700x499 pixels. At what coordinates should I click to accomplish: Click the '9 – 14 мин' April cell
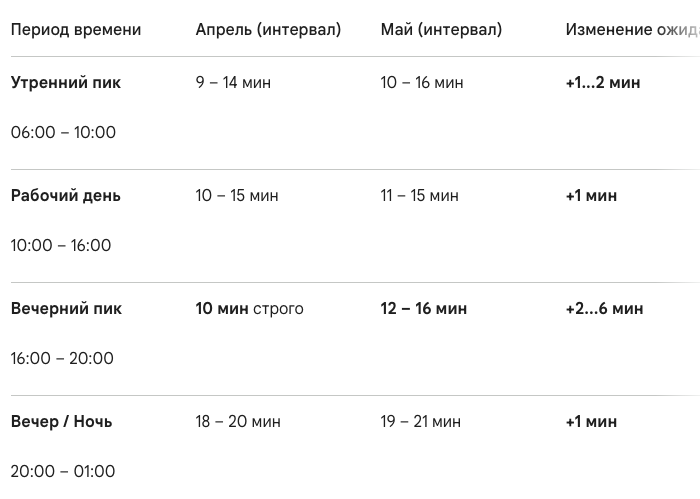tap(233, 83)
